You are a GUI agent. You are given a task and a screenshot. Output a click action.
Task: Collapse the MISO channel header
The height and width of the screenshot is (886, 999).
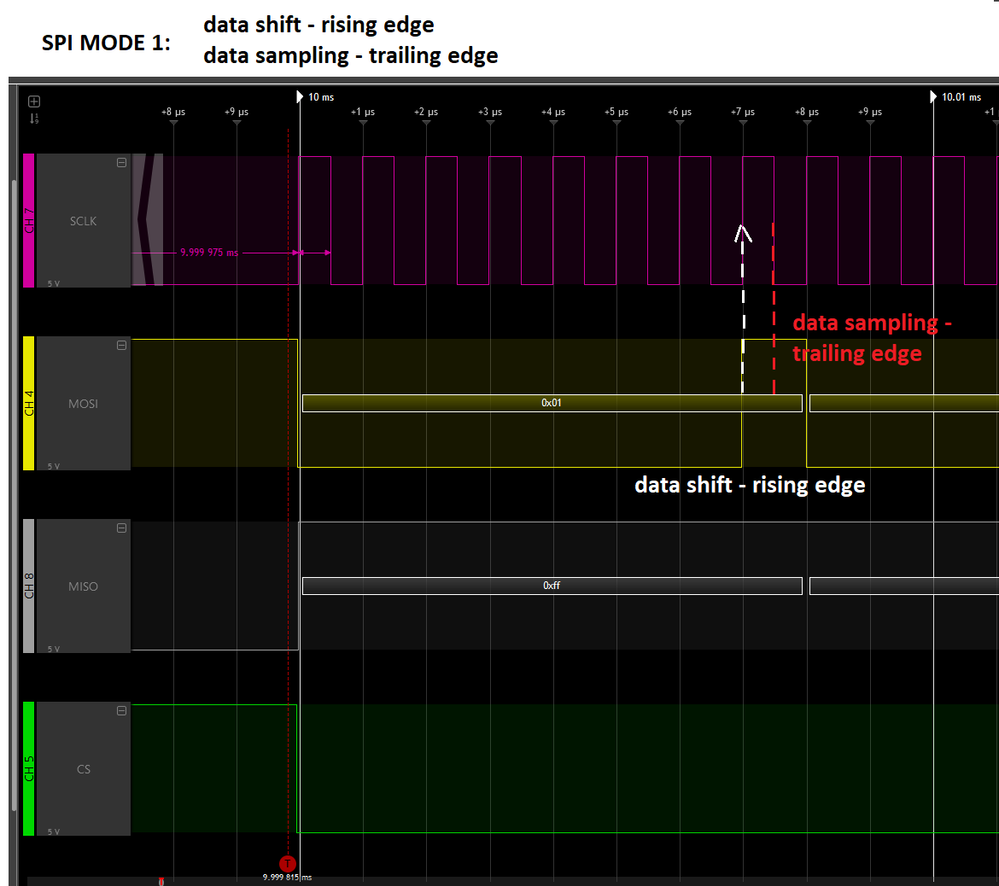point(121,527)
